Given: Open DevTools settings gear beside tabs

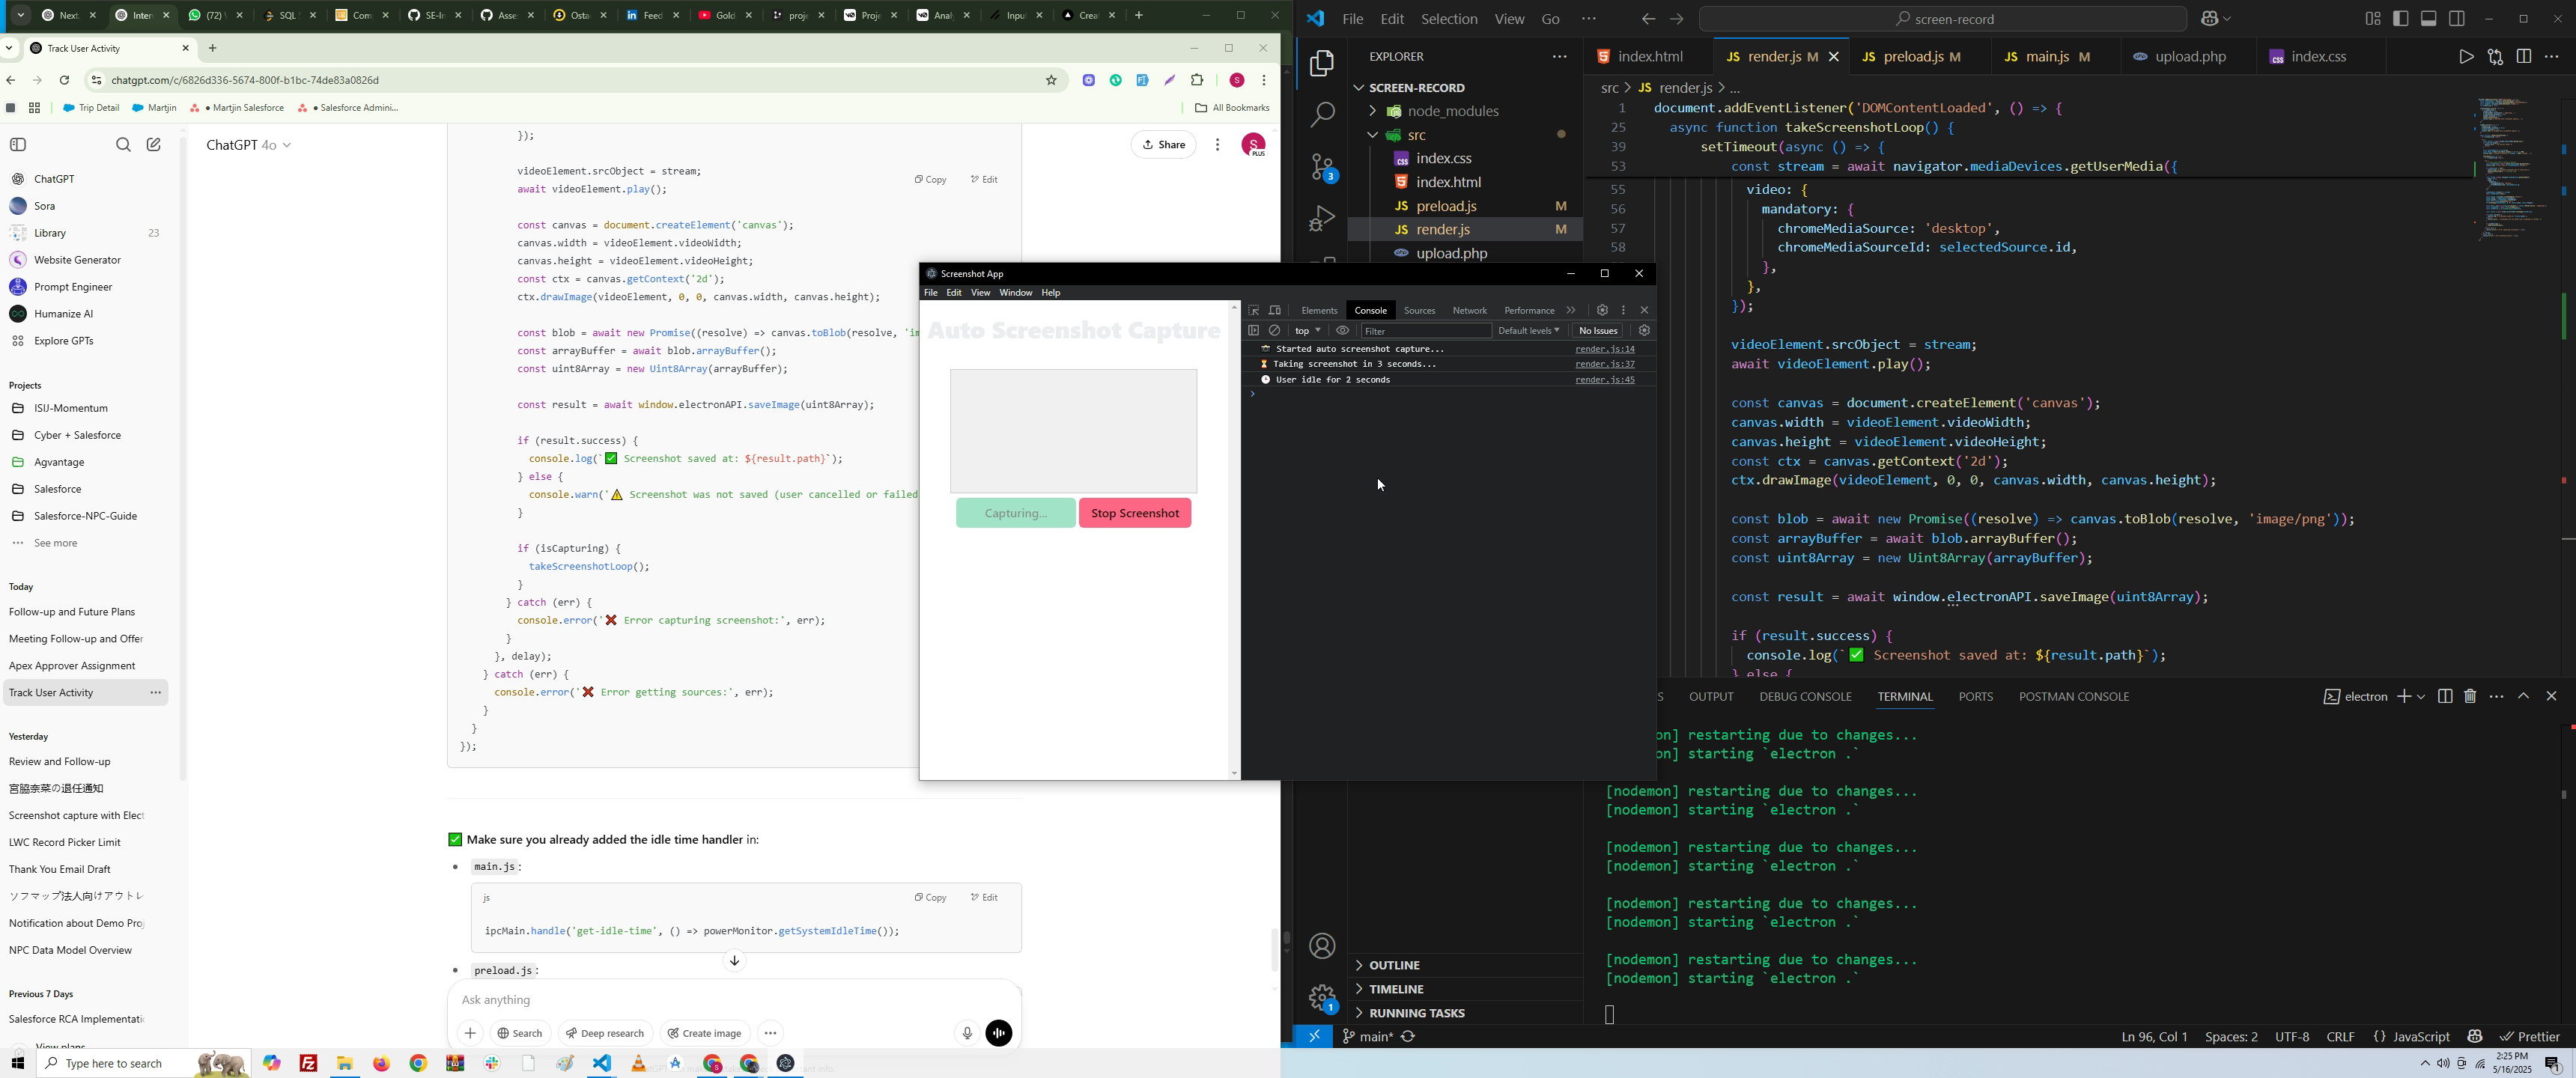Looking at the screenshot, I should coord(1602,311).
